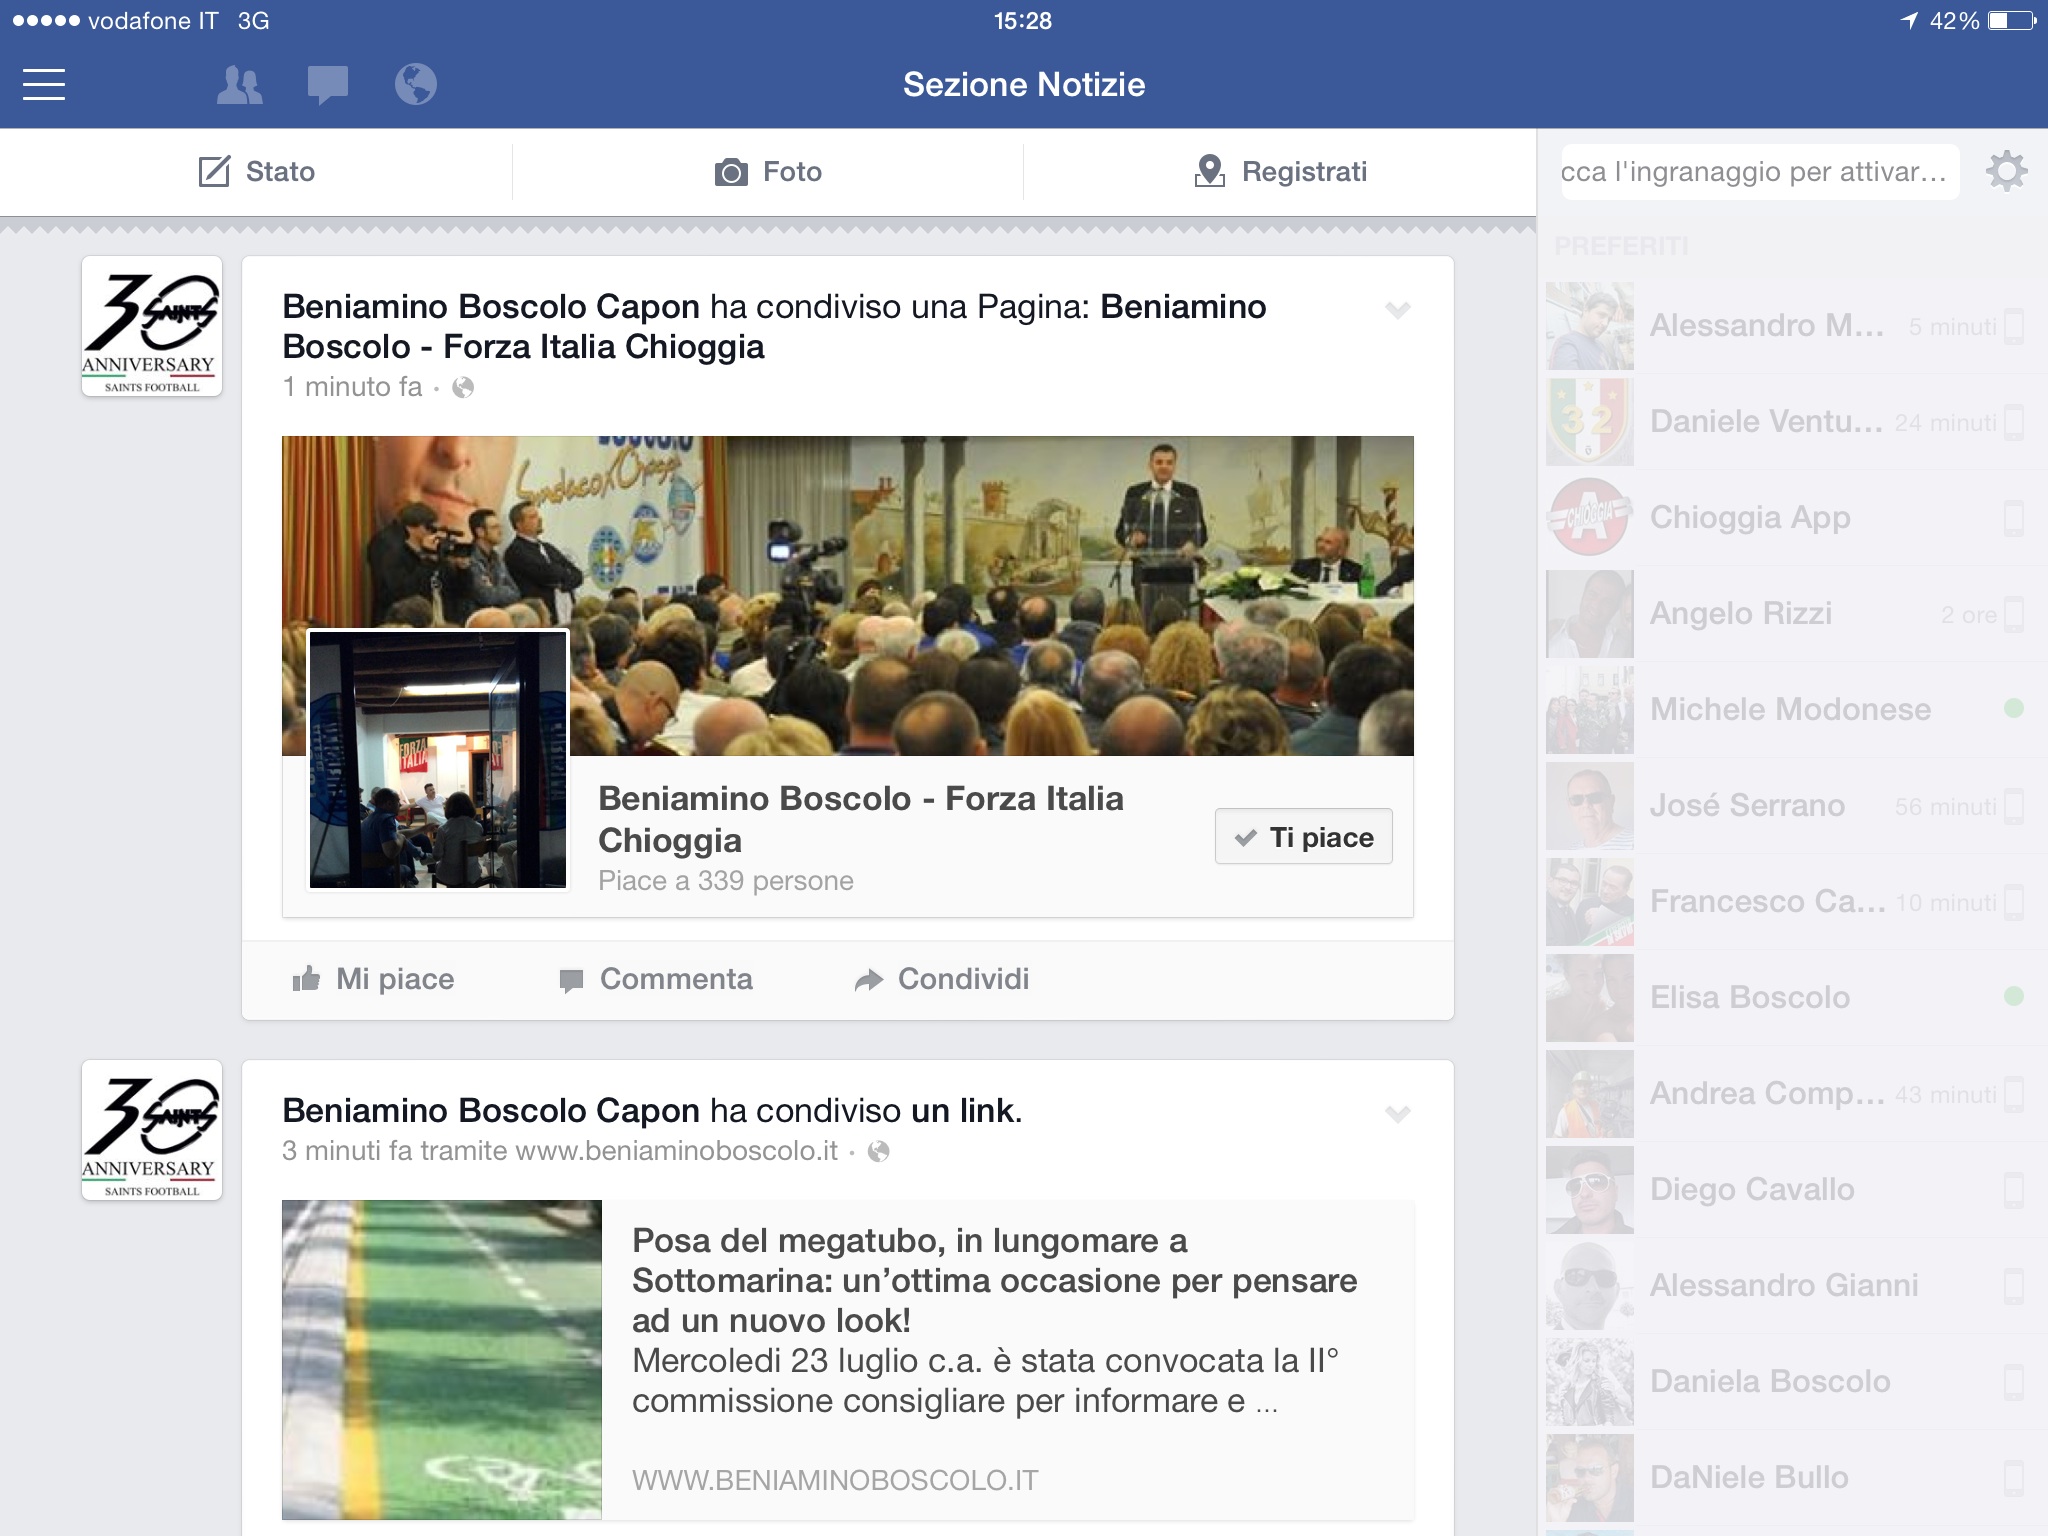Tap the Piace a 339 persone text
This screenshot has width=2048, height=1536.
pyautogui.click(x=726, y=881)
